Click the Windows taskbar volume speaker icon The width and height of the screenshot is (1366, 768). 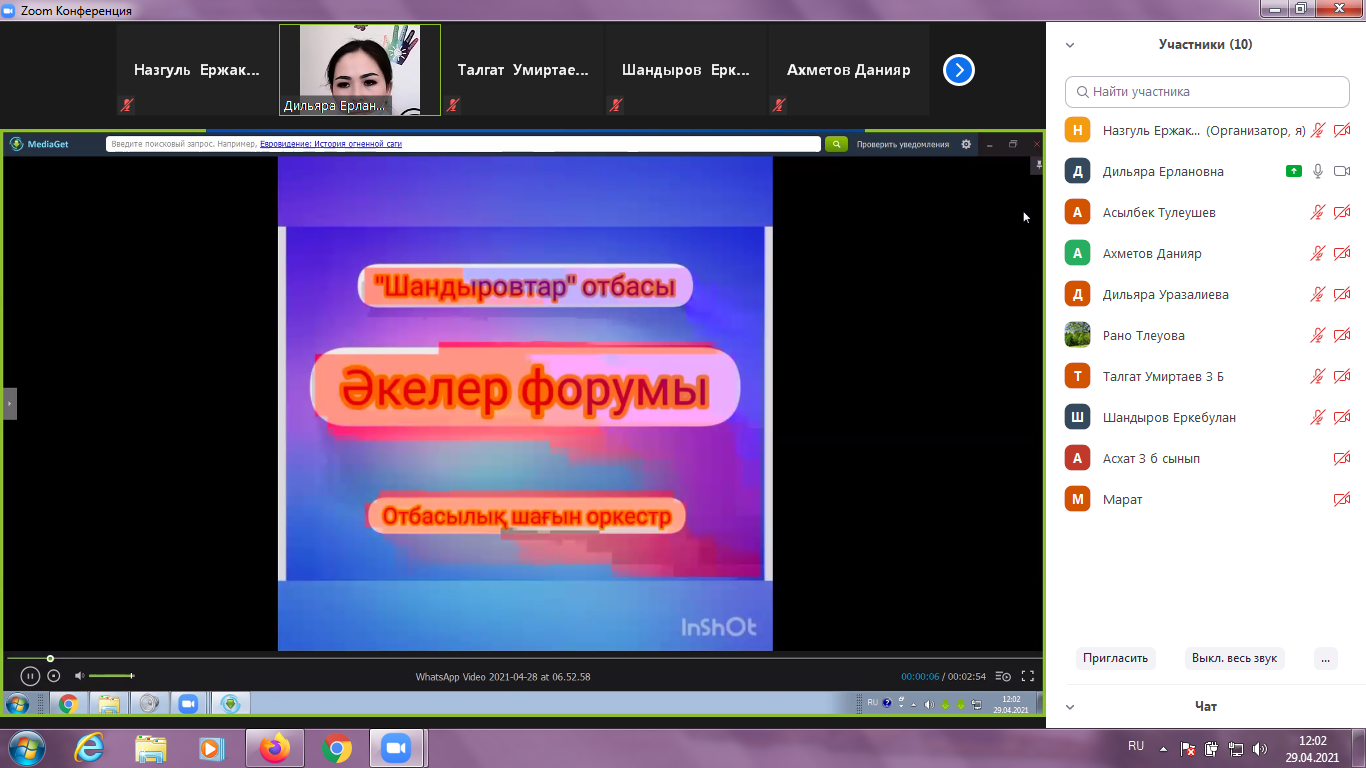pyautogui.click(x=1261, y=748)
